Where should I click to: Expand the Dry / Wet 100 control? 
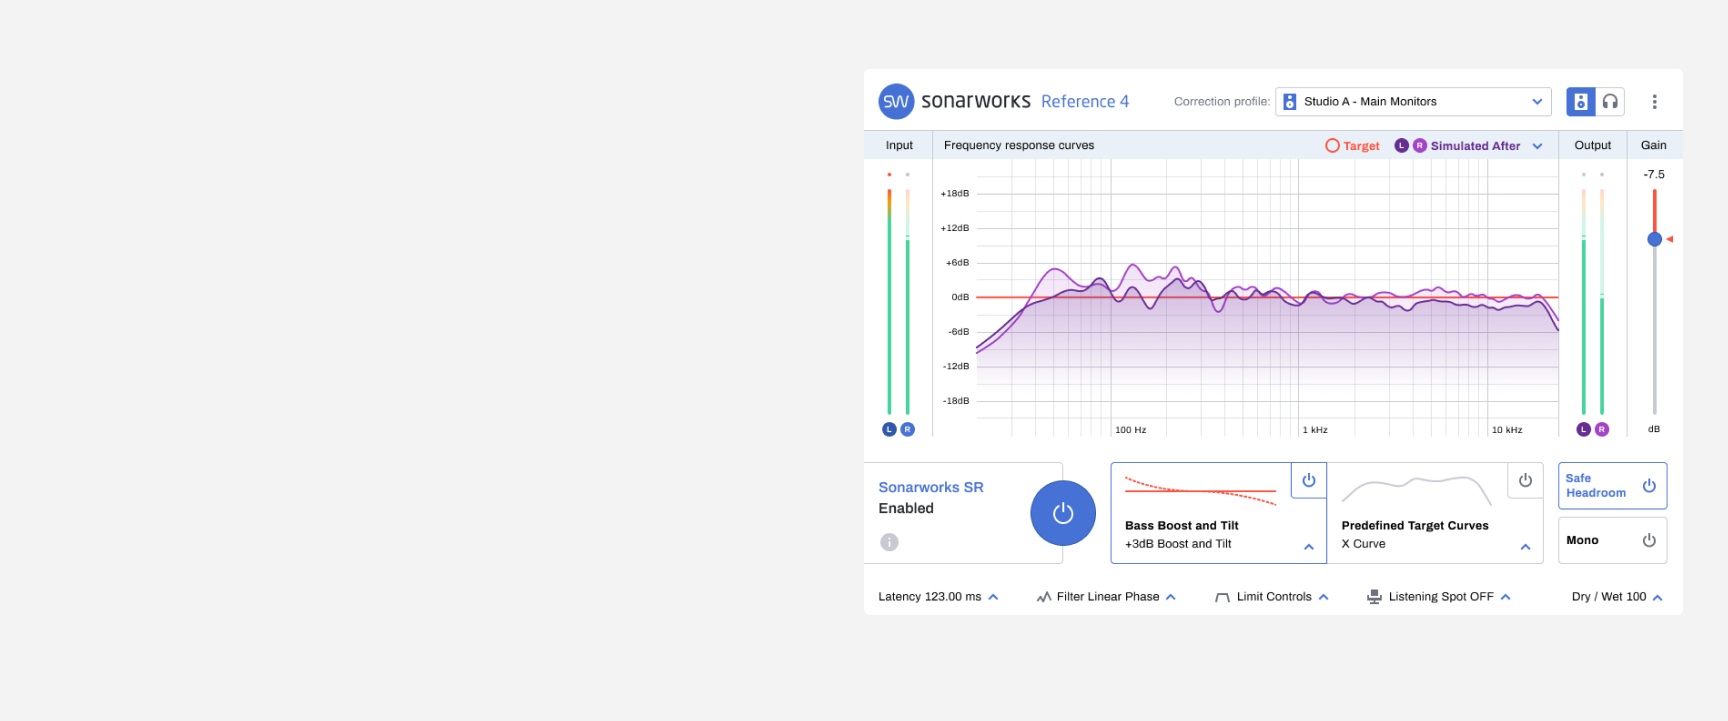point(1657,597)
